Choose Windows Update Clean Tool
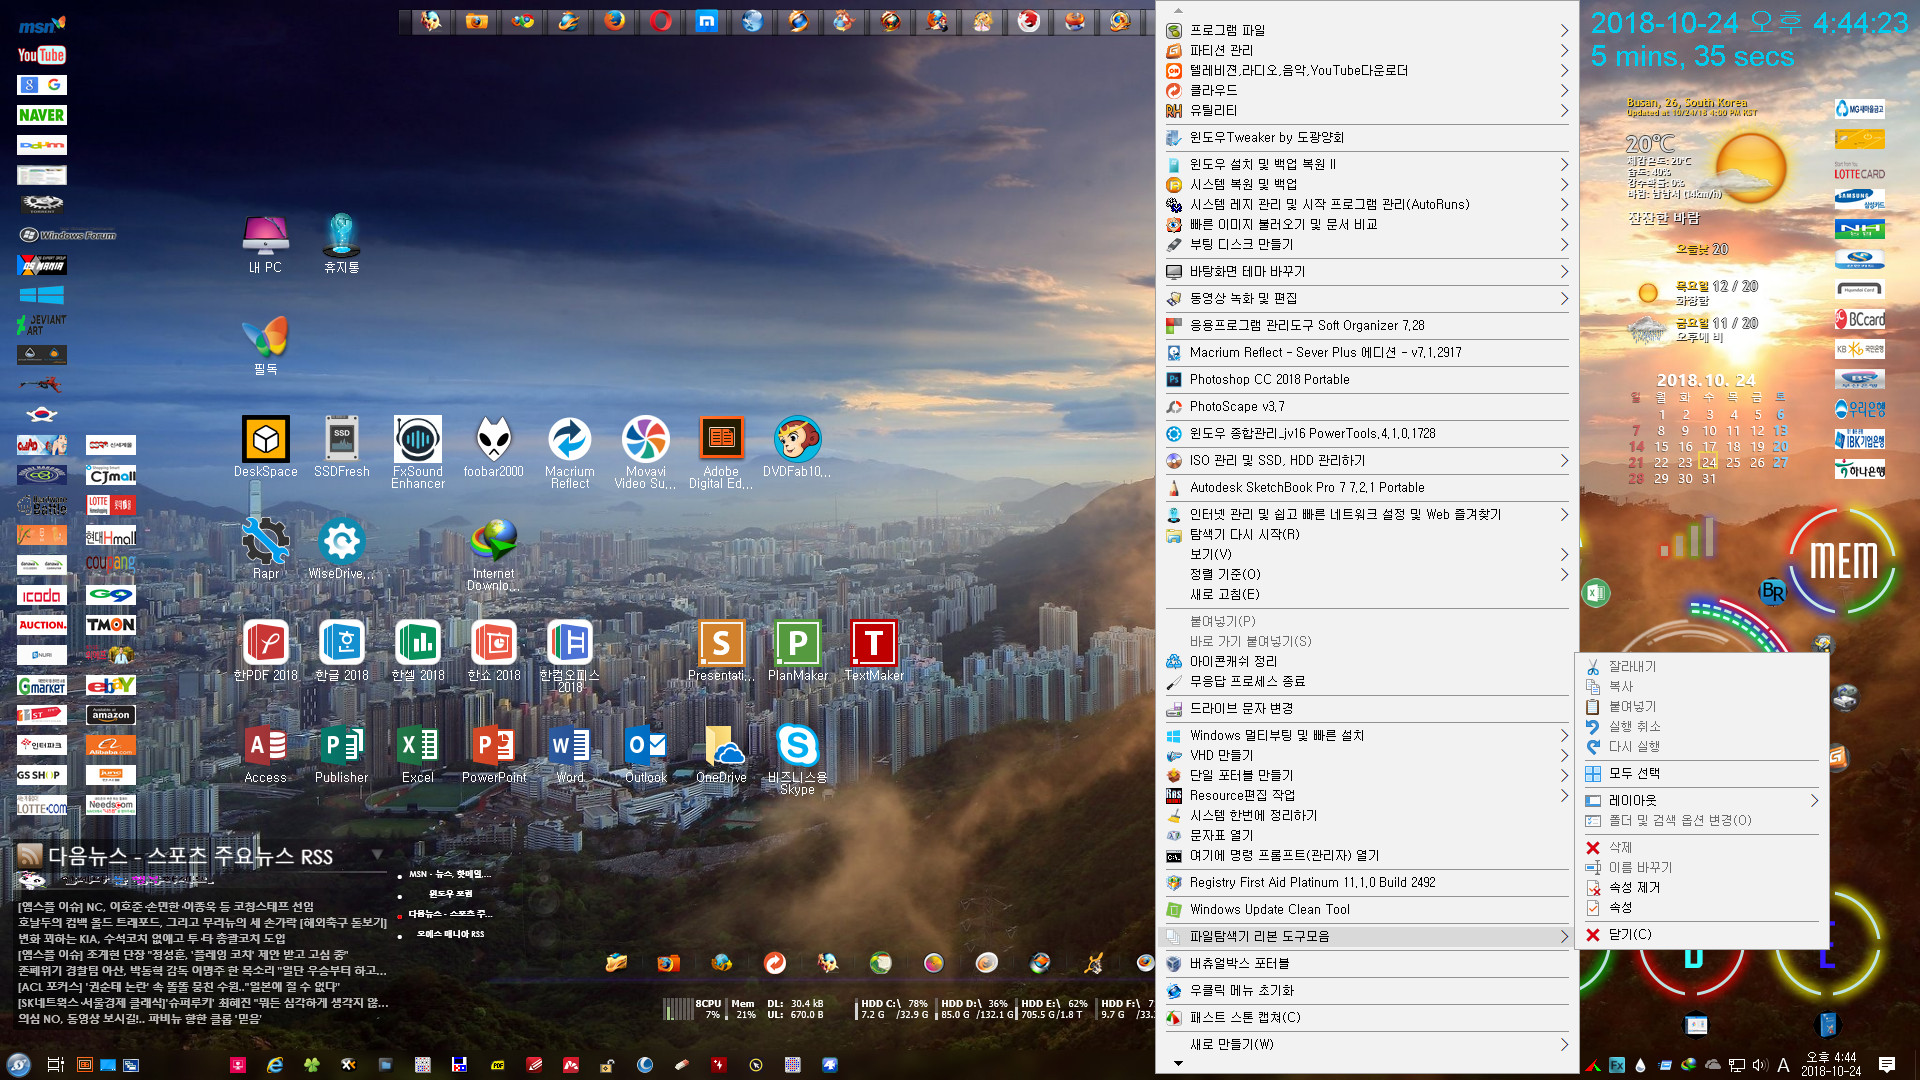This screenshot has height=1080, width=1920. [1367, 909]
